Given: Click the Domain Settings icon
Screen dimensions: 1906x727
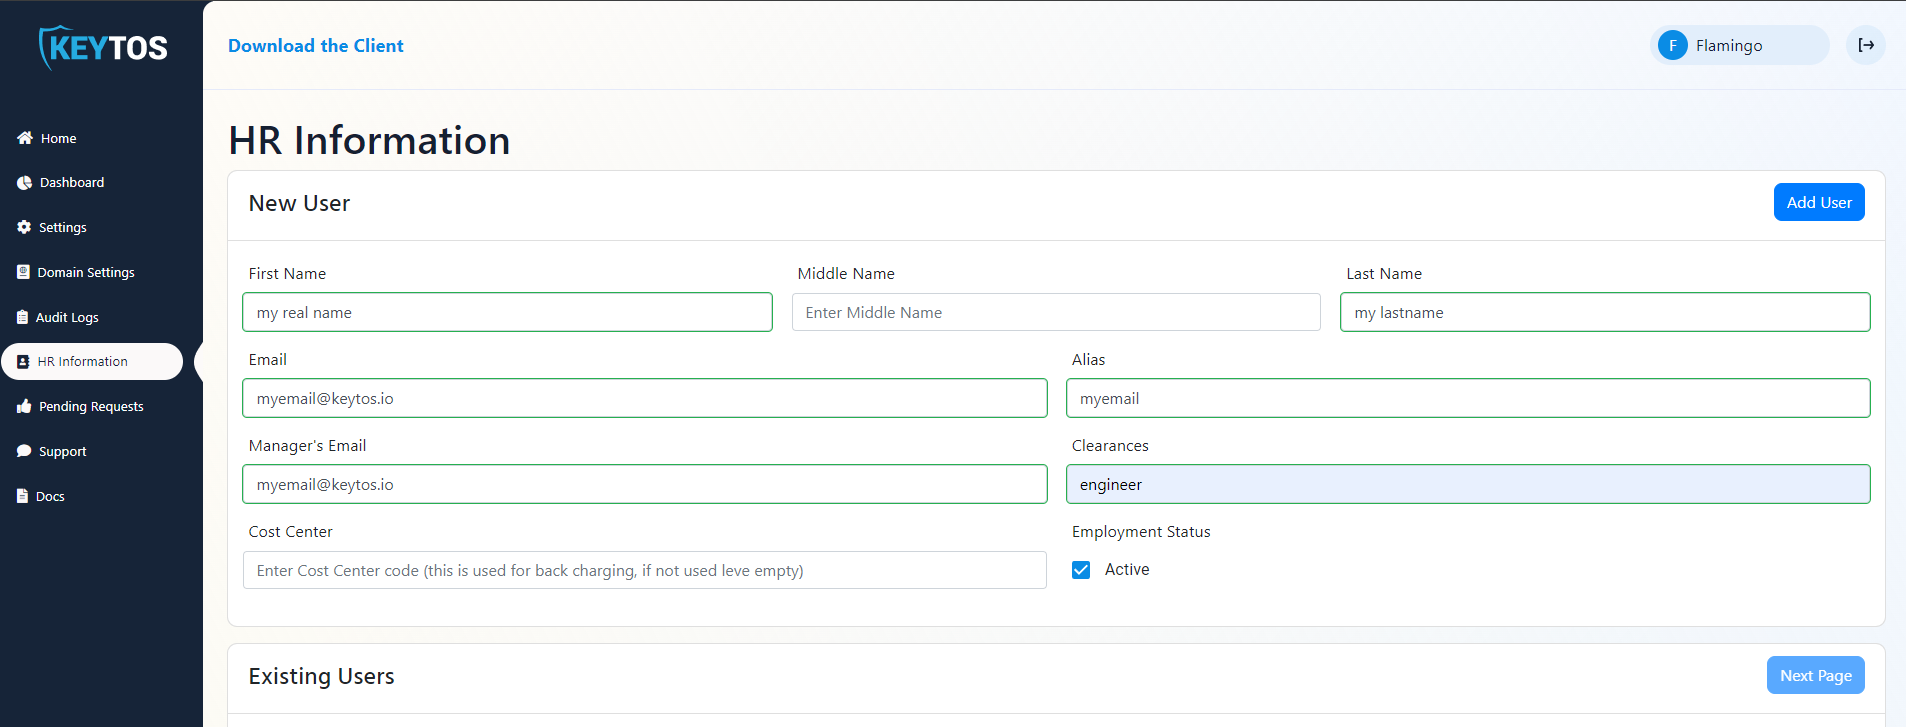Looking at the screenshot, I should pos(23,272).
